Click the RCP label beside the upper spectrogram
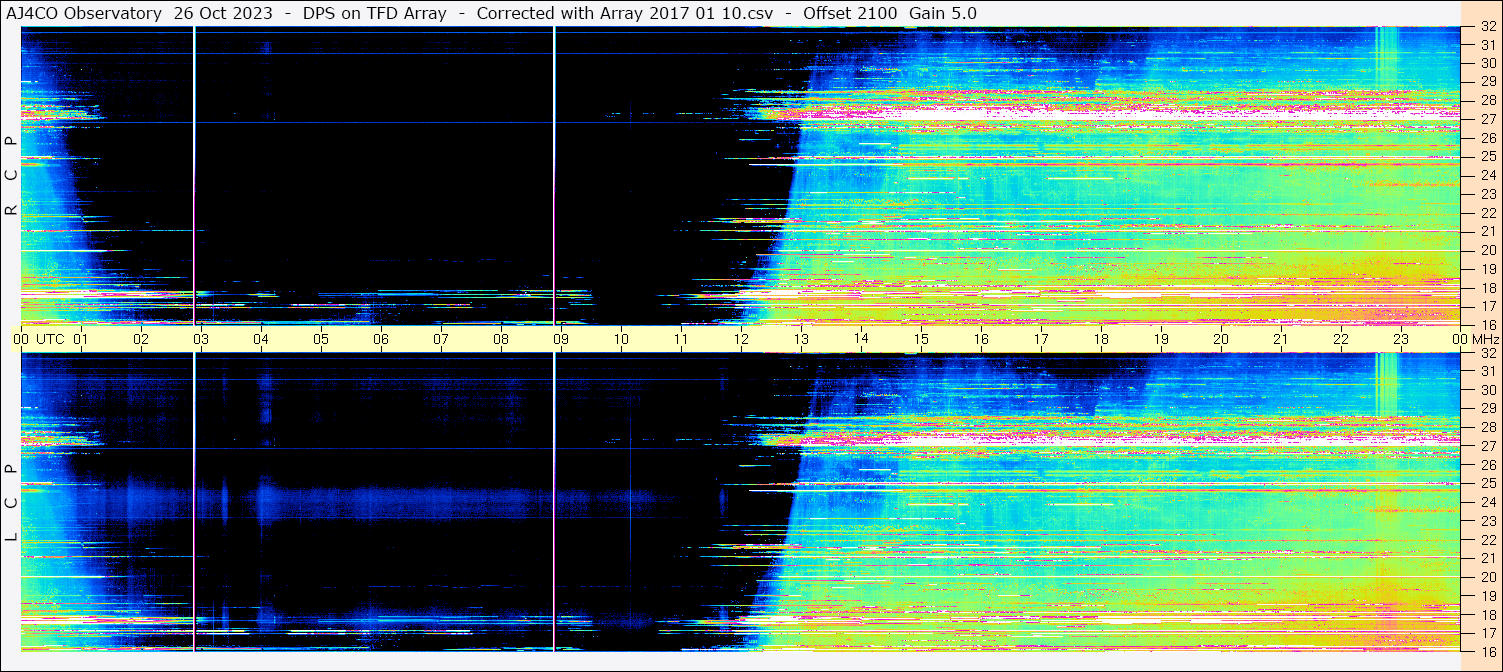This screenshot has height=672, width=1503. click(x=11, y=176)
